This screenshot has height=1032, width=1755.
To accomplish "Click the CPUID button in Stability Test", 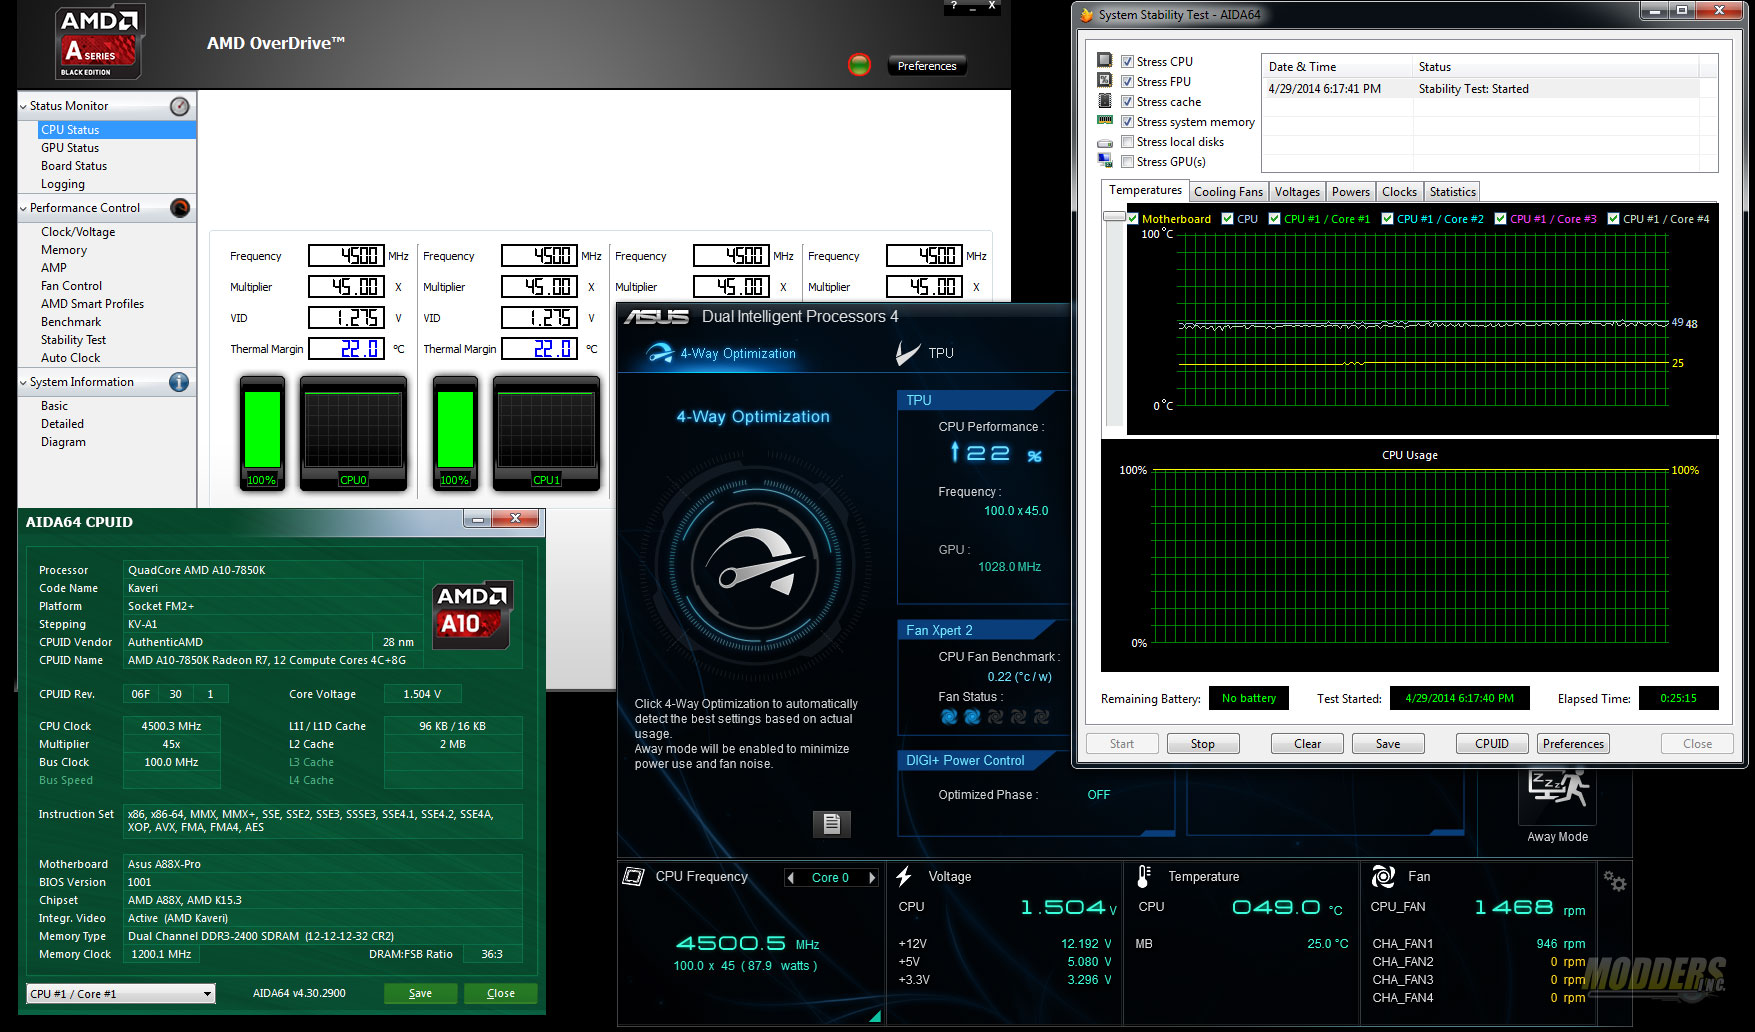I will point(1492,744).
